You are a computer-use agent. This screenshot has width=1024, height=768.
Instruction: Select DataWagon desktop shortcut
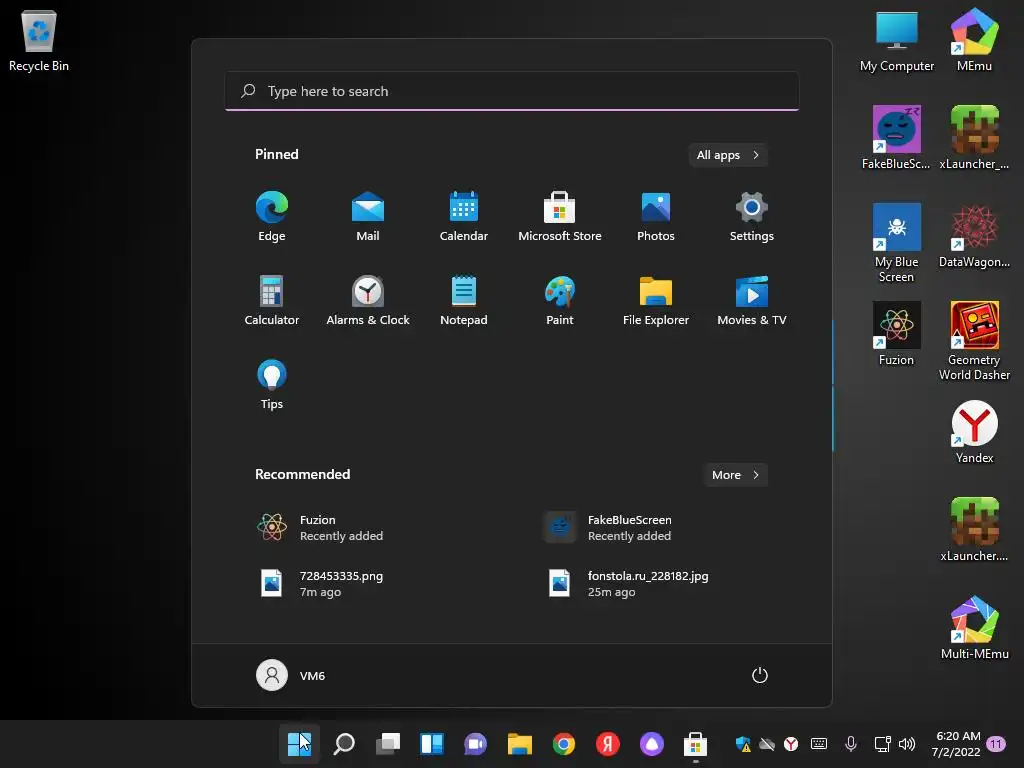click(974, 236)
